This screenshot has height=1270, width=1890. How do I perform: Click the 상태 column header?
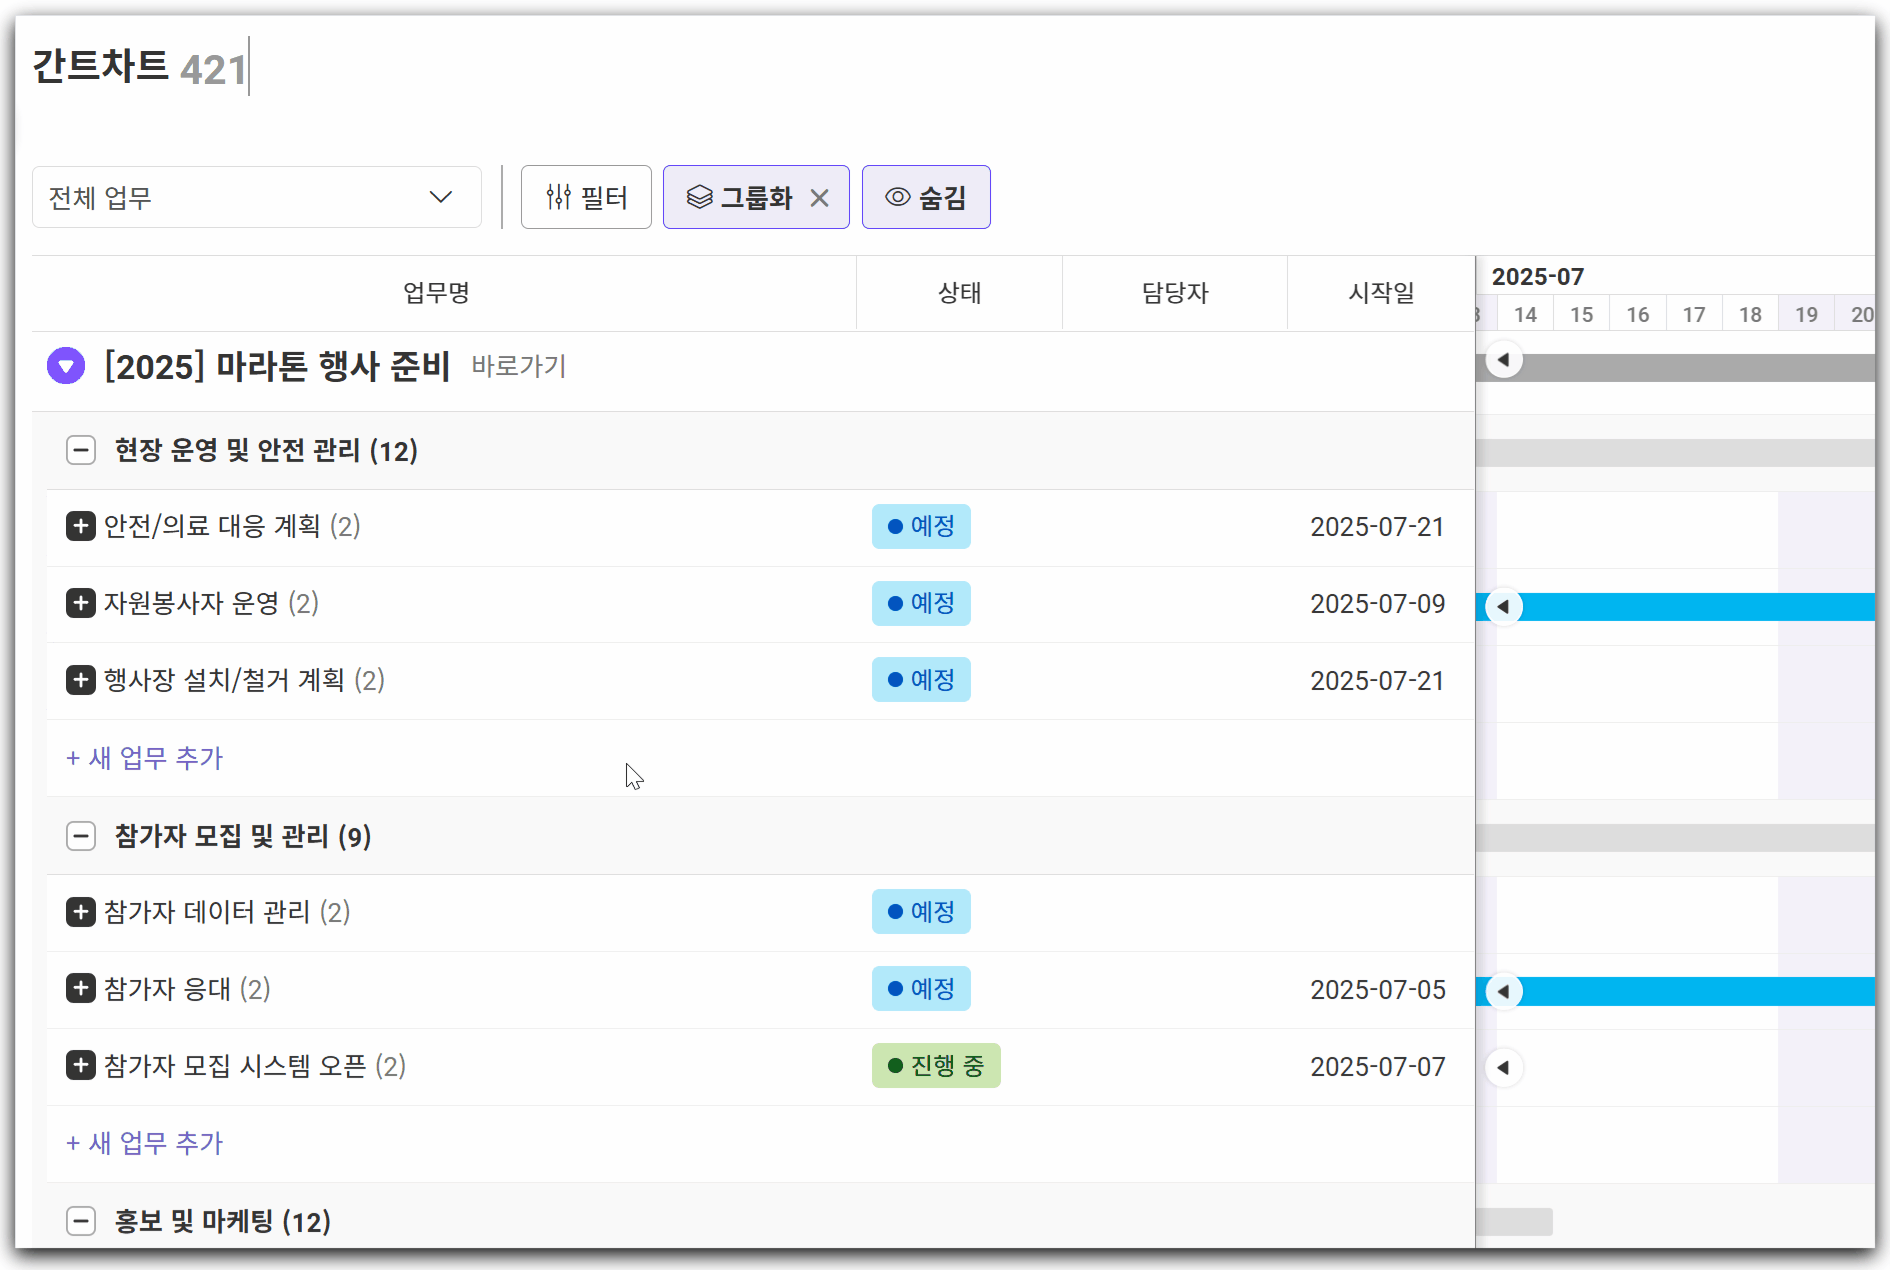pyautogui.click(x=959, y=293)
